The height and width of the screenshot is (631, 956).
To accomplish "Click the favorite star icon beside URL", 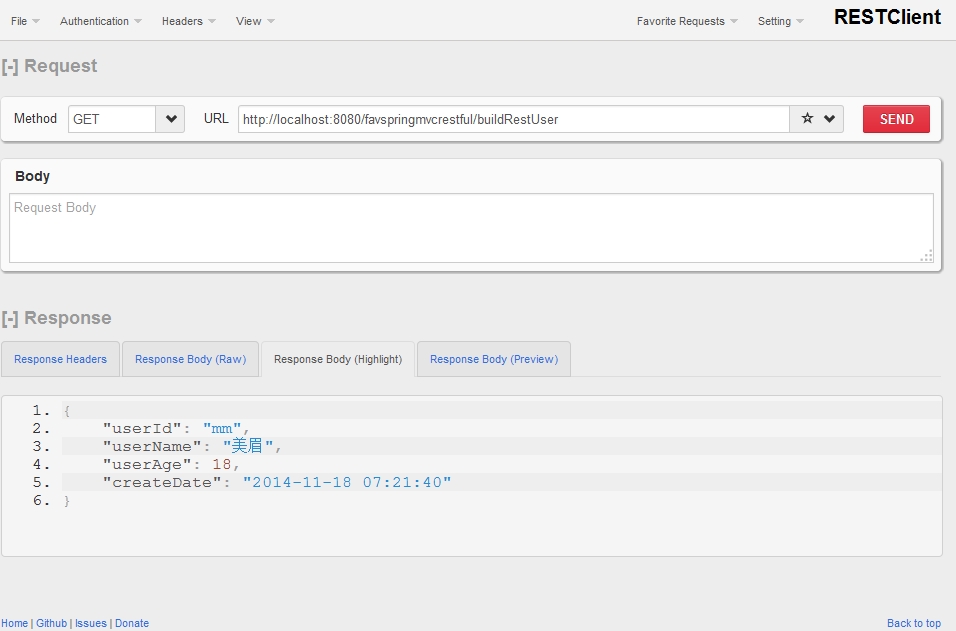I will 807,119.
